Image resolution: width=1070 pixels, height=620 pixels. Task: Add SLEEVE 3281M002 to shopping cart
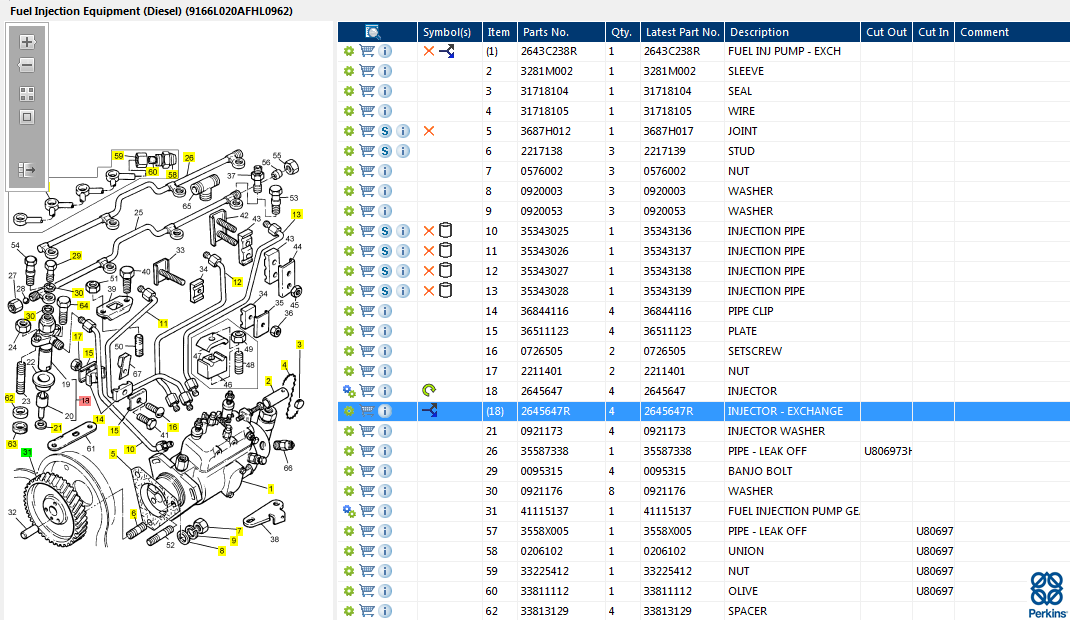click(367, 71)
